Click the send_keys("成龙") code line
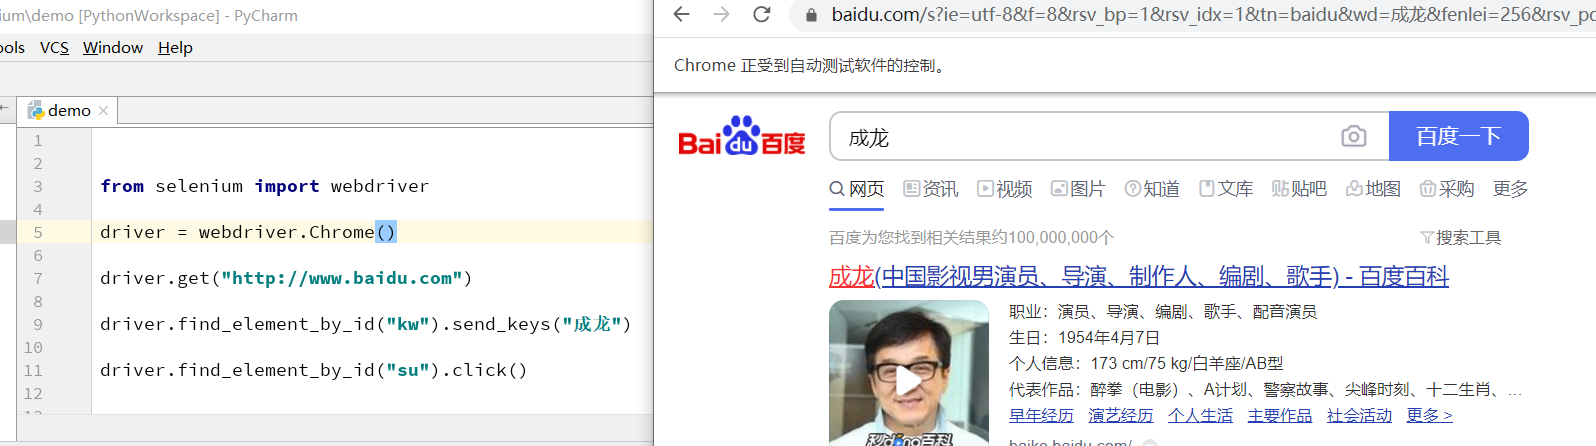The height and width of the screenshot is (446, 1596). pyautogui.click(x=366, y=324)
